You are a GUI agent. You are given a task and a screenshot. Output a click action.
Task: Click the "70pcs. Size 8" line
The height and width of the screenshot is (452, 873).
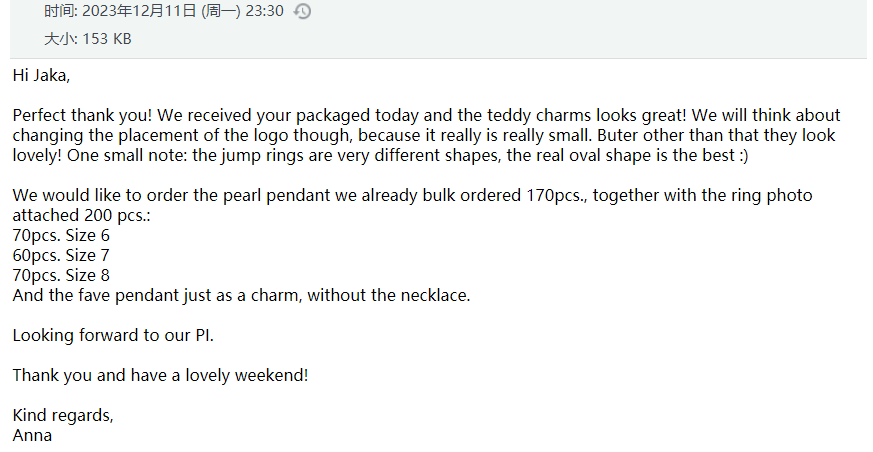pos(61,275)
